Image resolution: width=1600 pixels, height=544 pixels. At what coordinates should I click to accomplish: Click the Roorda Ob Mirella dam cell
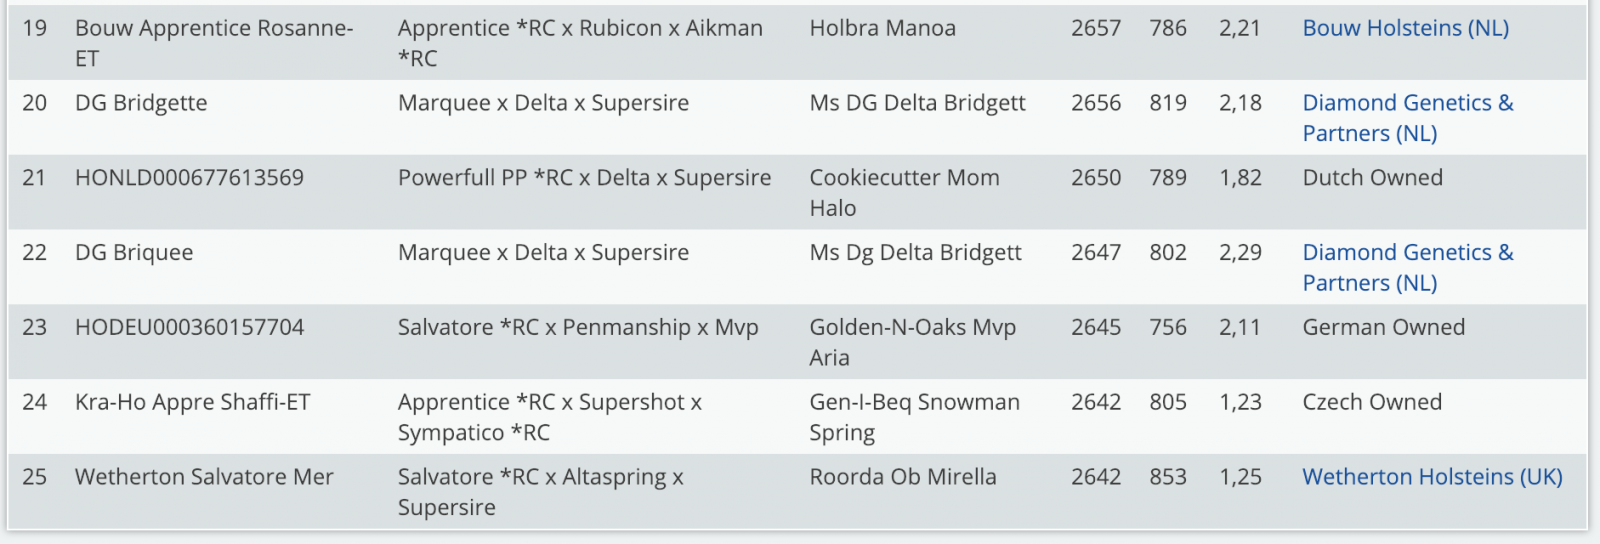(x=902, y=477)
